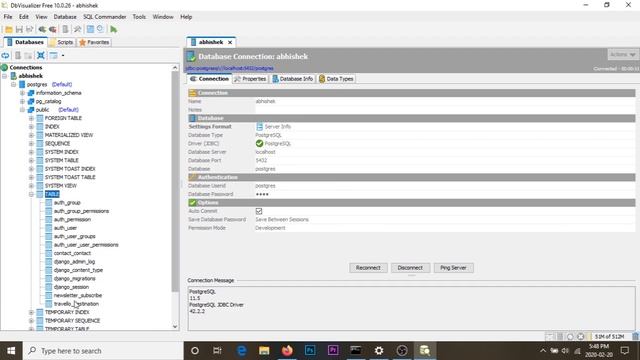Open the SQL Commander menu
The height and width of the screenshot is (360, 640).
pos(104,17)
